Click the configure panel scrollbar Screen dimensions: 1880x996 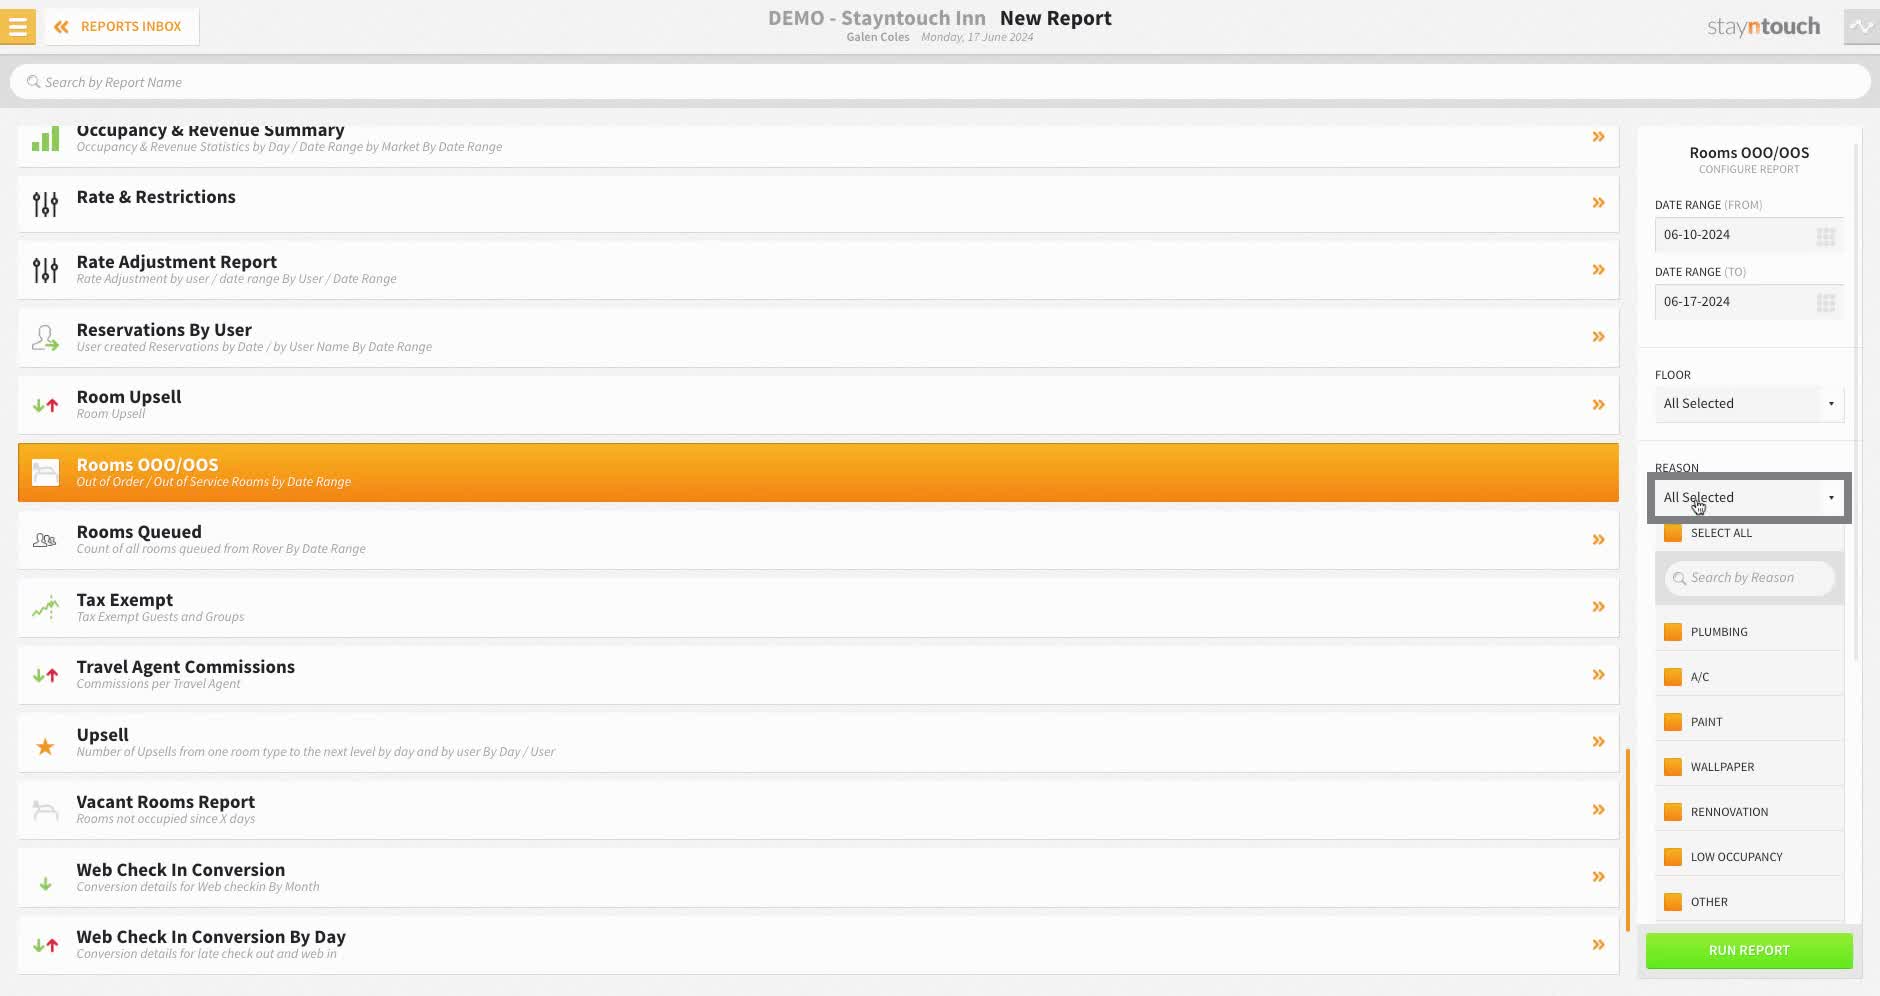pos(1857,400)
